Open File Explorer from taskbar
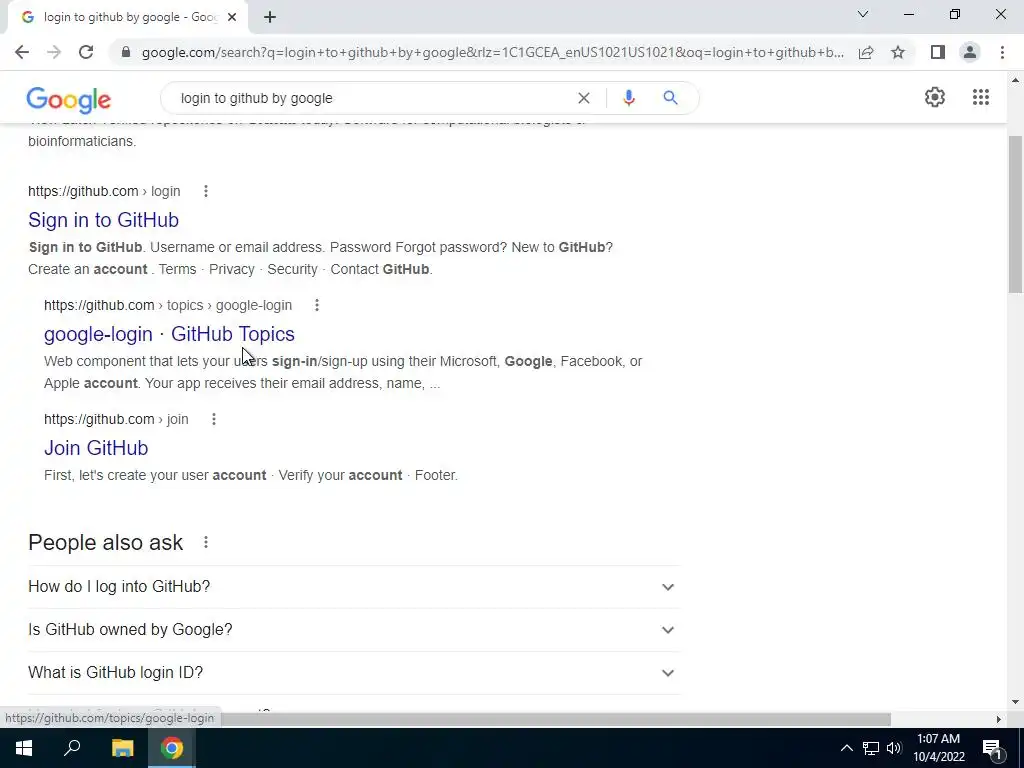The height and width of the screenshot is (768, 1024). pyautogui.click(x=122, y=748)
